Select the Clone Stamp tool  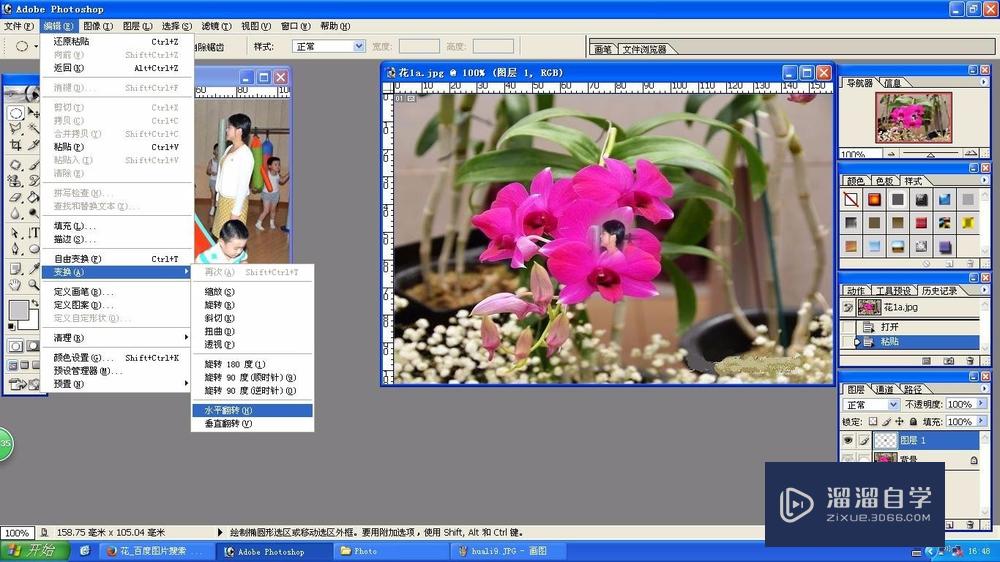pyautogui.click(x=16, y=181)
